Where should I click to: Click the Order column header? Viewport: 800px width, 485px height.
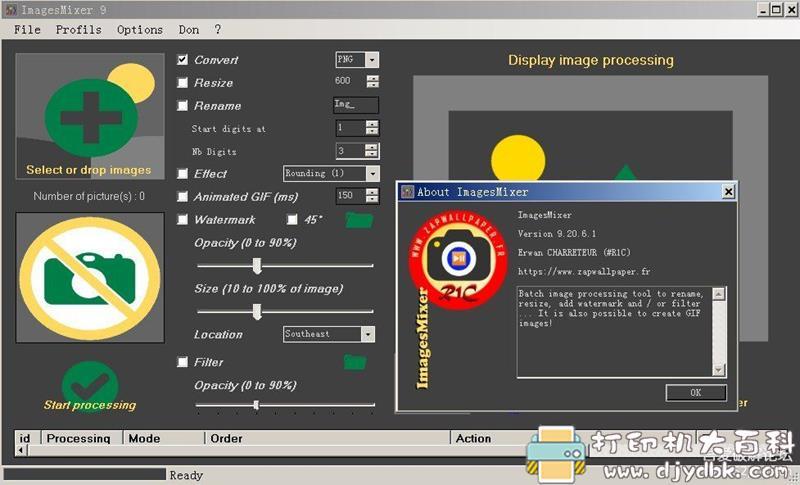[328, 438]
